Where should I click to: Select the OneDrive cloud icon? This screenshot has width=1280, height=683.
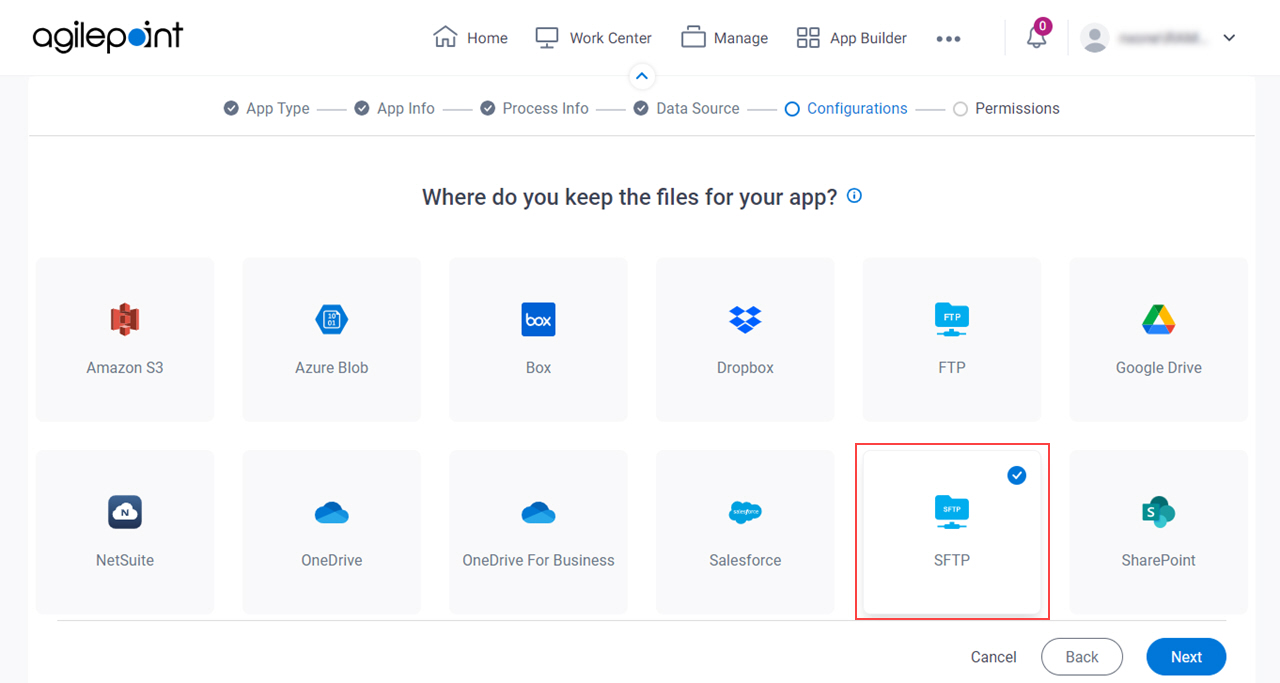(x=332, y=513)
